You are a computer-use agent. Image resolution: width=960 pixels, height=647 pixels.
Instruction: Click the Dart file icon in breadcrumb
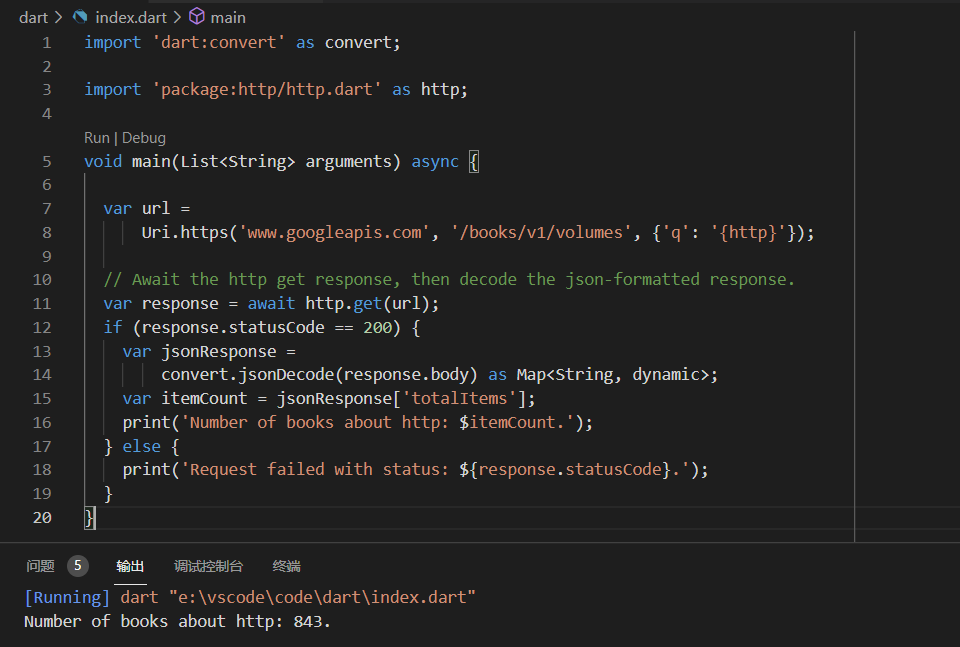pyautogui.click(x=80, y=17)
